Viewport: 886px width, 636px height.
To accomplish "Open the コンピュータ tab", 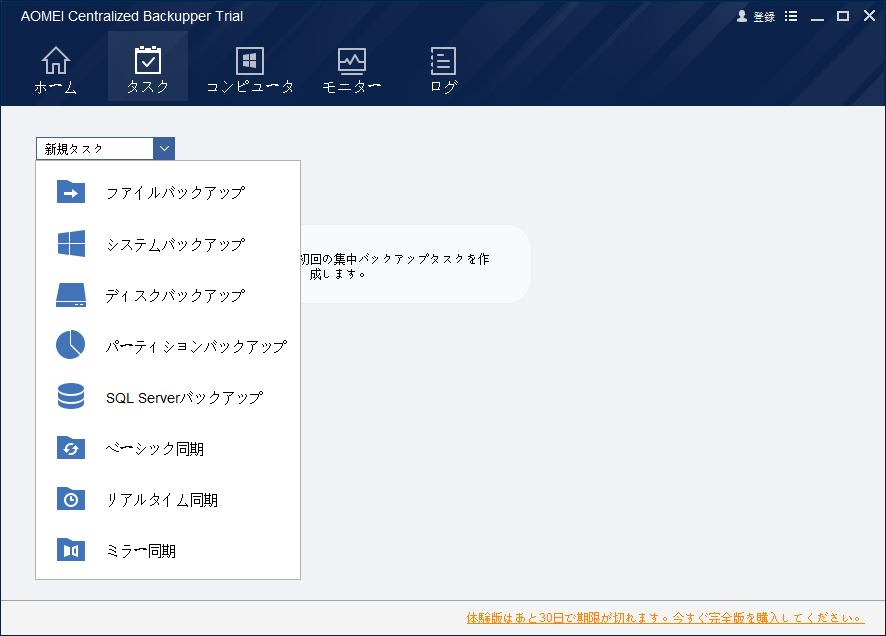I will [x=250, y=70].
